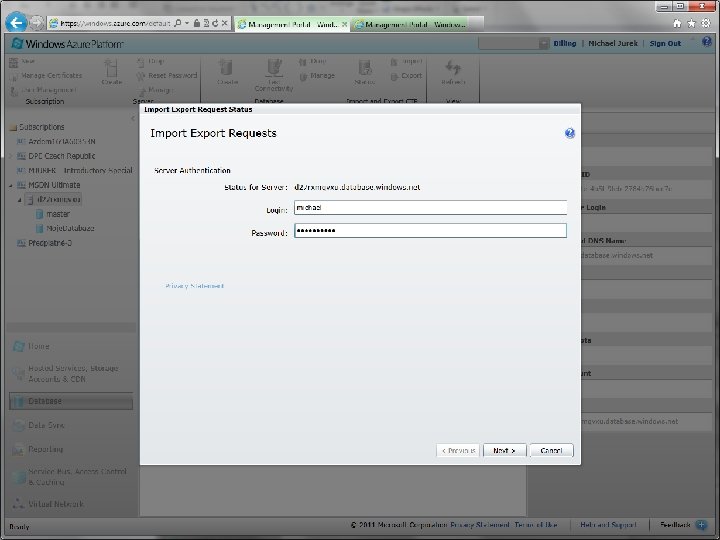
Task: Click the Test Connectivity ribbon icon
Action: pyautogui.click(x=274, y=75)
